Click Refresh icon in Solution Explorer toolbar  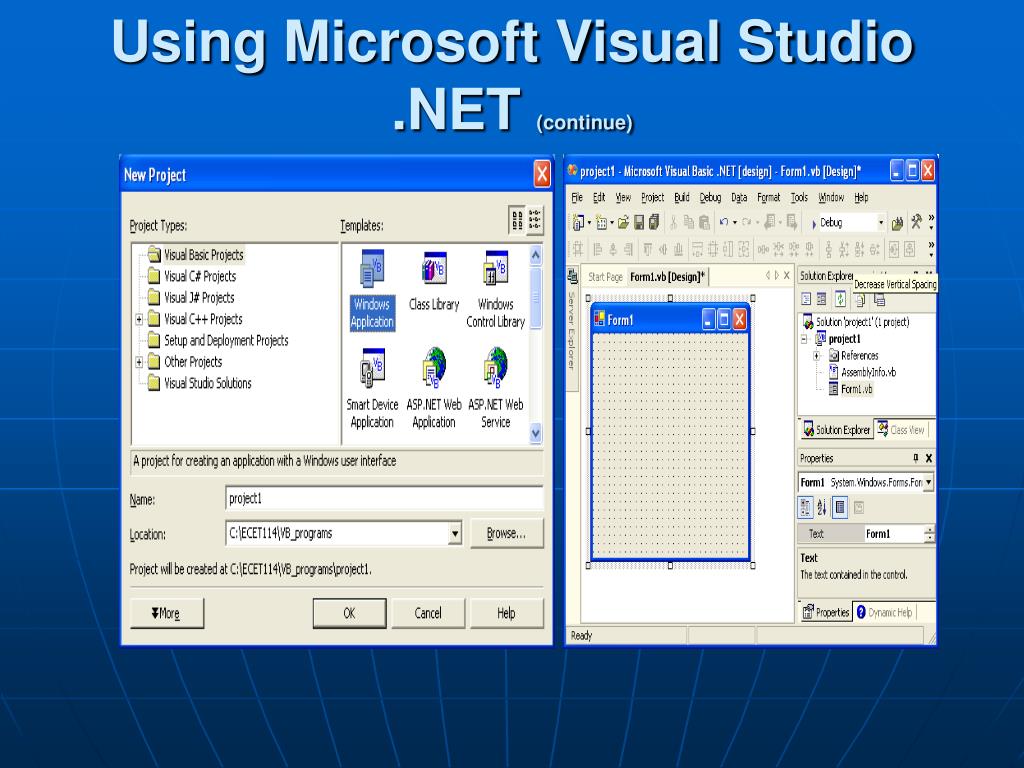click(x=840, y=299)
